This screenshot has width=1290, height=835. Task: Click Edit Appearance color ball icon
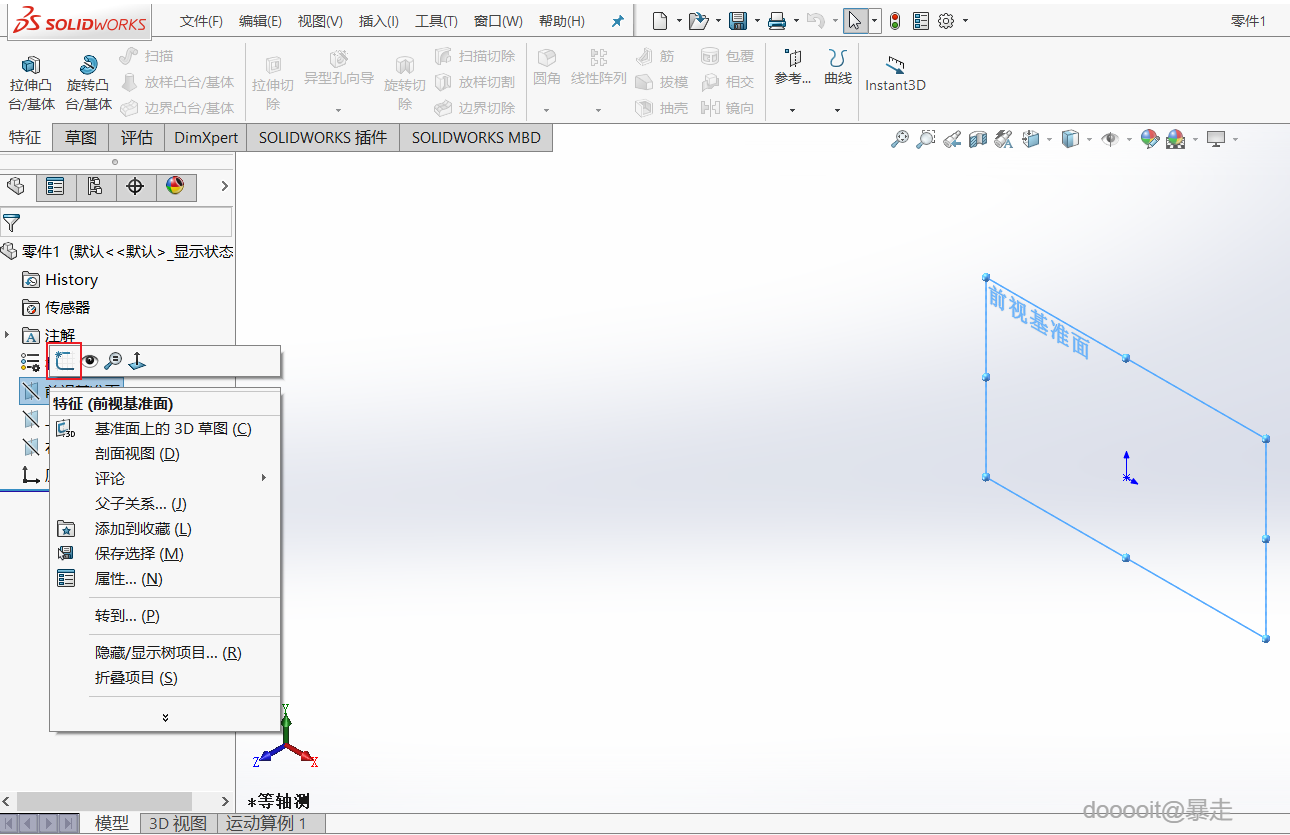pyautogui.click(x=1150, y=139)
